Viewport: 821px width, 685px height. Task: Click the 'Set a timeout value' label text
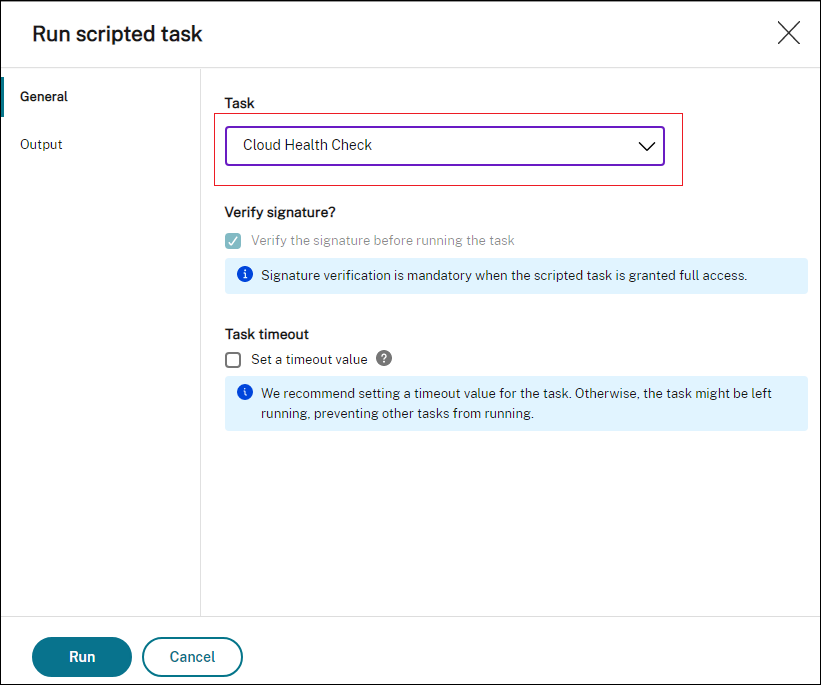[x=309, y=360]
